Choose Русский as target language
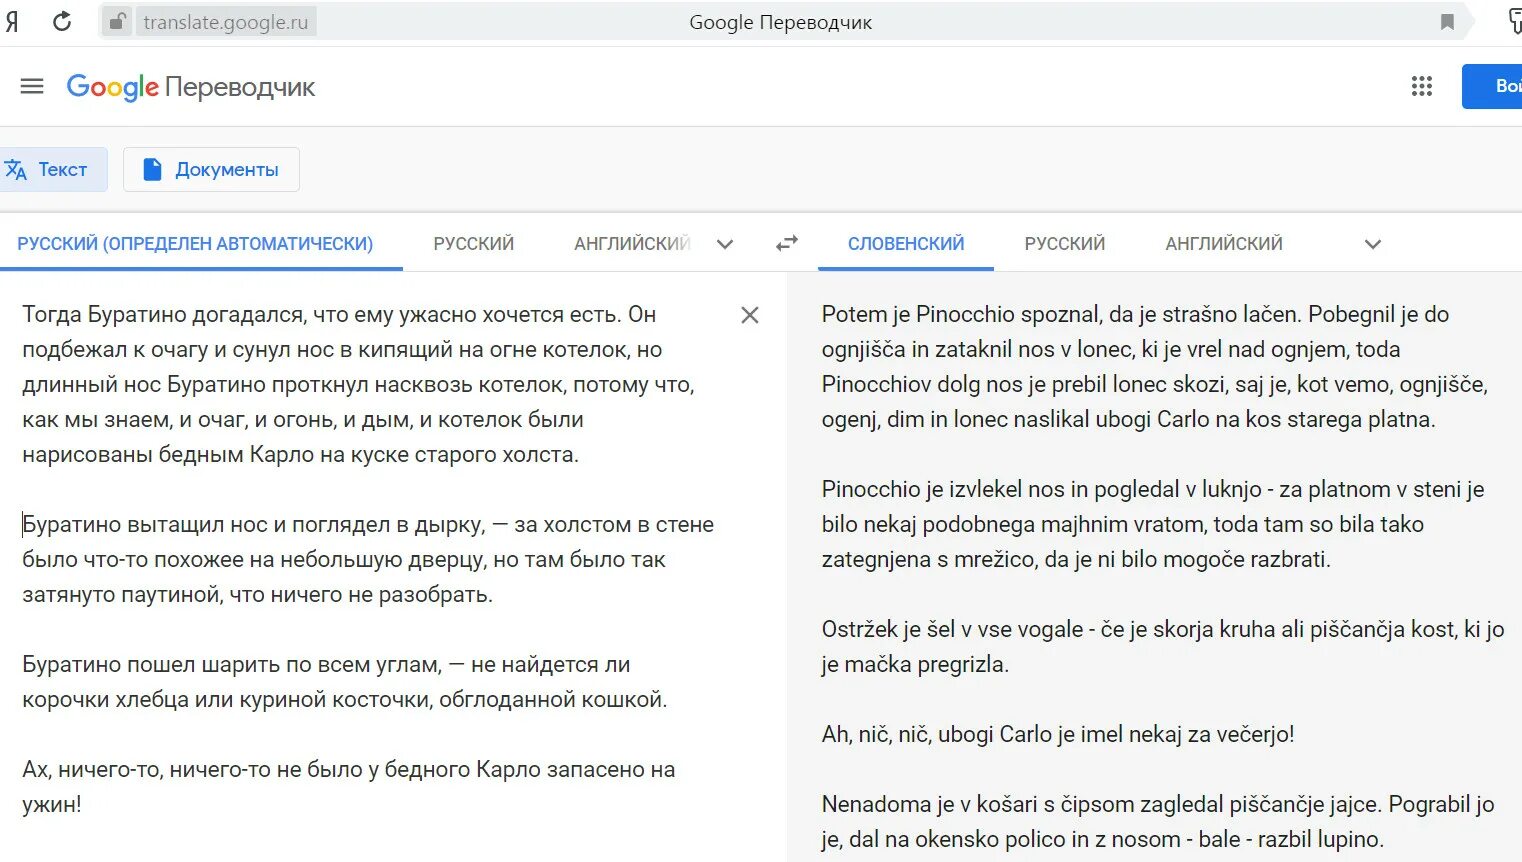 tap(1064, 243)
